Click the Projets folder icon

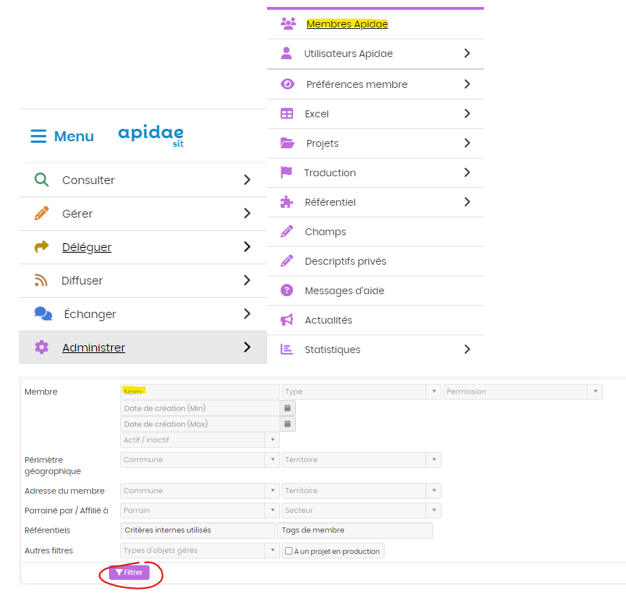287,143
